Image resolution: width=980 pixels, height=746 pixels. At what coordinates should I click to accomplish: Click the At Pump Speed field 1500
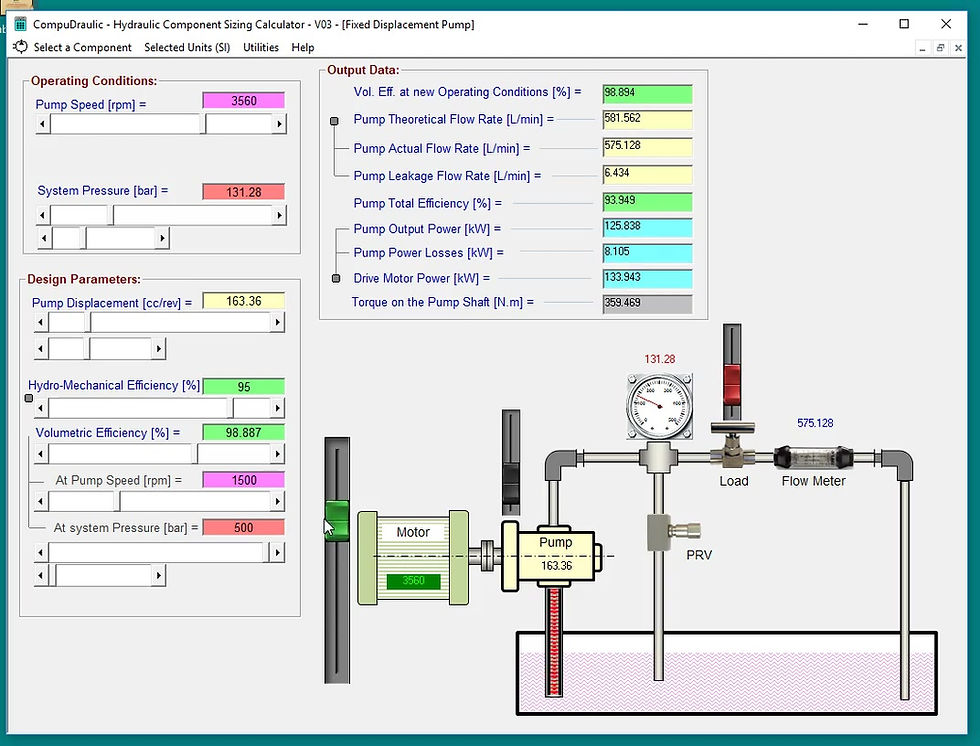[244, 480]
